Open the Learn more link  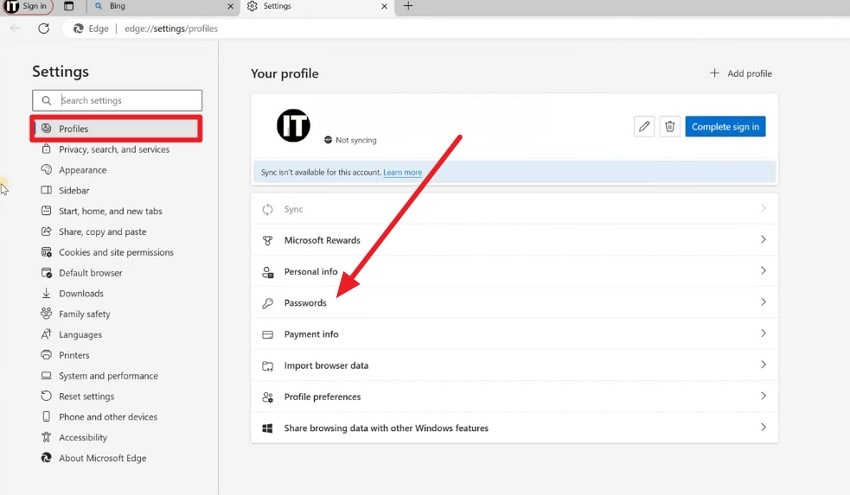(402, 172)
